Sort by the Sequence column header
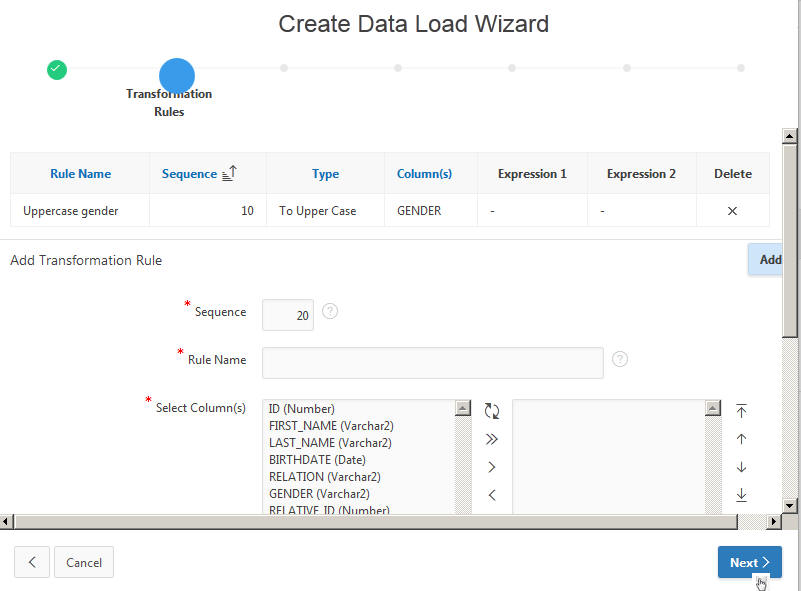The width and height of the screenshot is (801, 591). (x=190, y=174)
